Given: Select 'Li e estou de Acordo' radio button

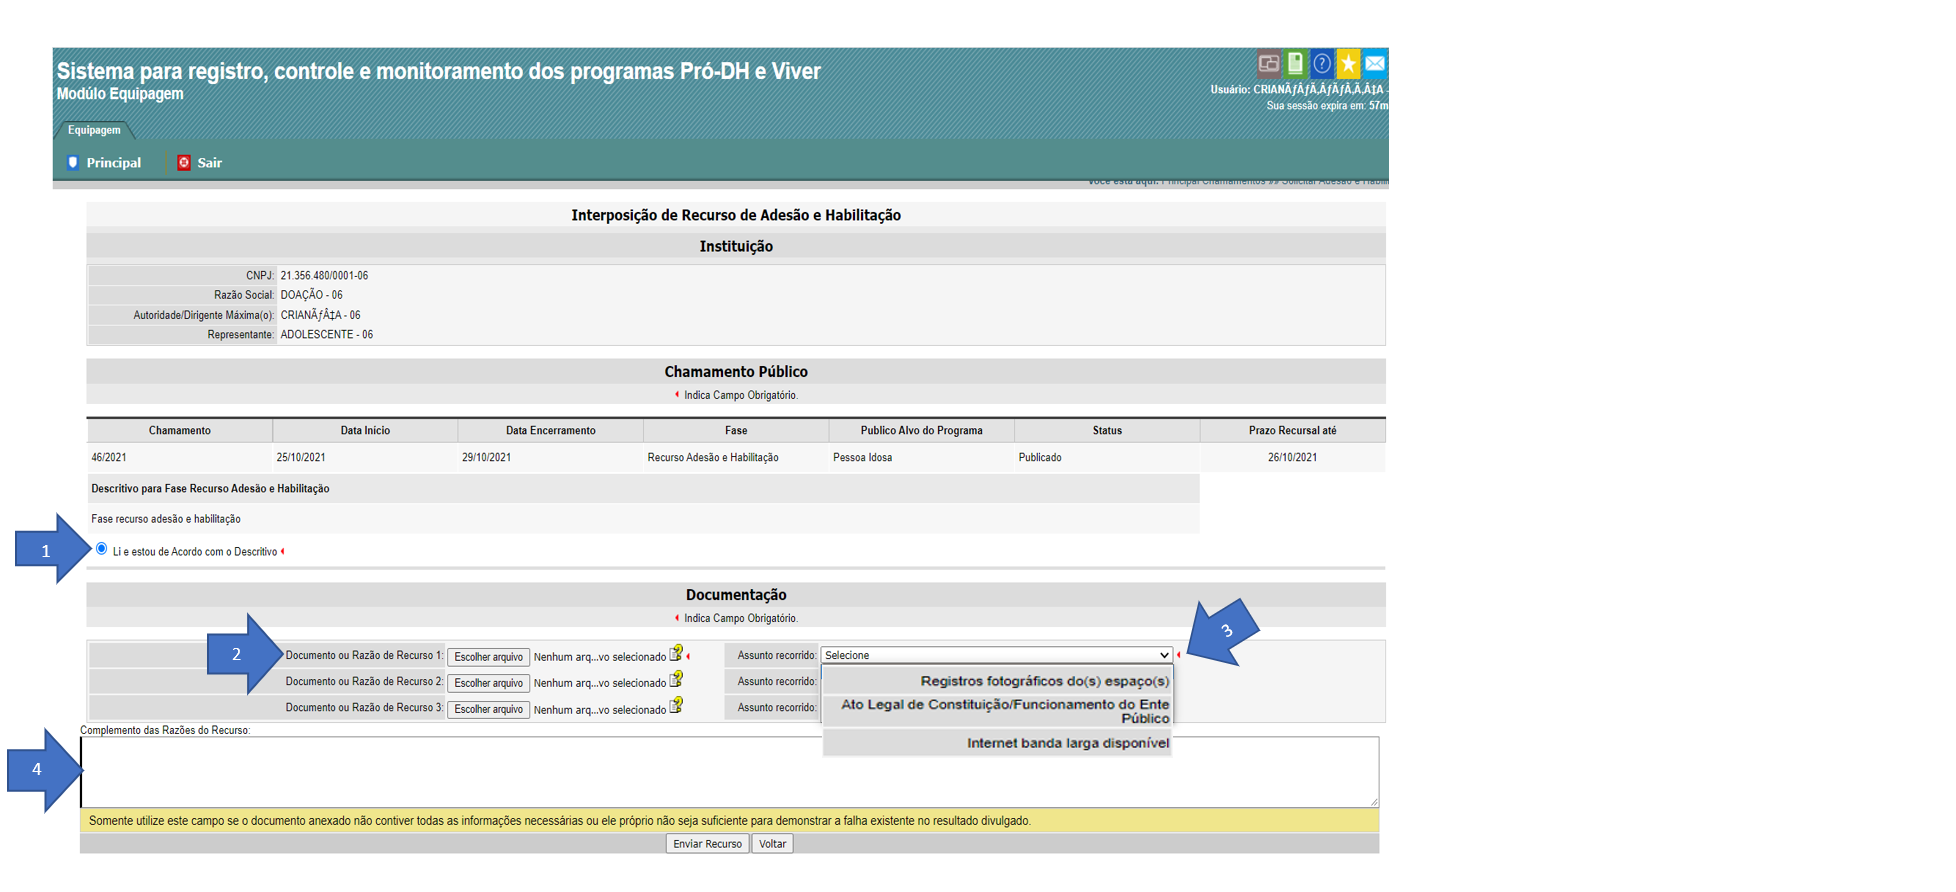Looking at the screenshot, I should coord(102,549).
